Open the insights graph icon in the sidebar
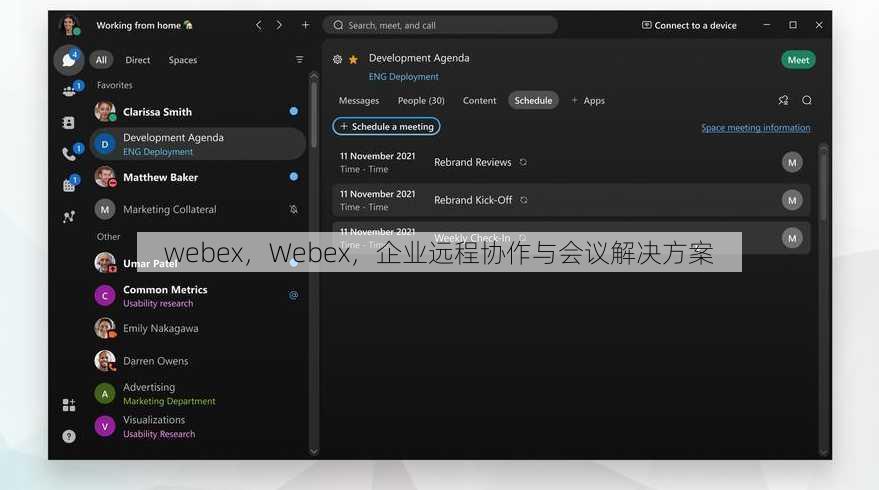Image resolution: width=879 pixels, height=490 pixels. (x=69, y=216)
